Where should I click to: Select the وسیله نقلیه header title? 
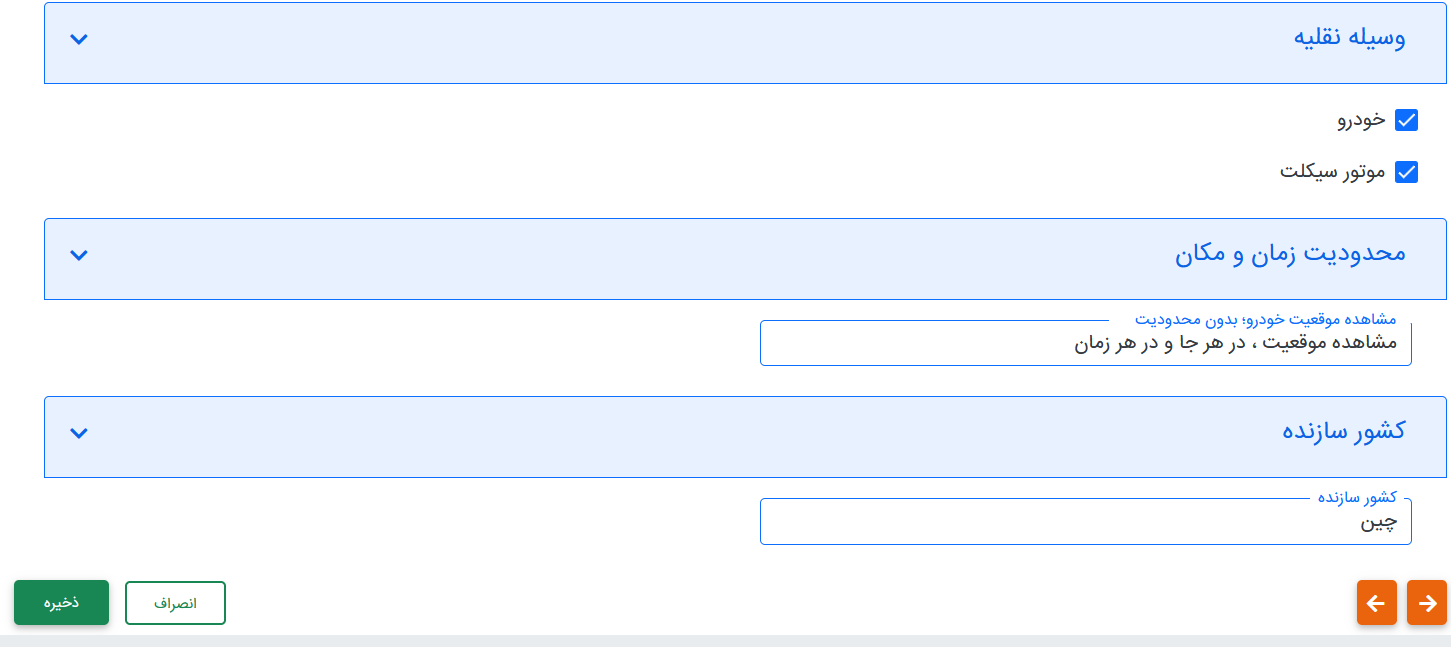[1350, 39]
